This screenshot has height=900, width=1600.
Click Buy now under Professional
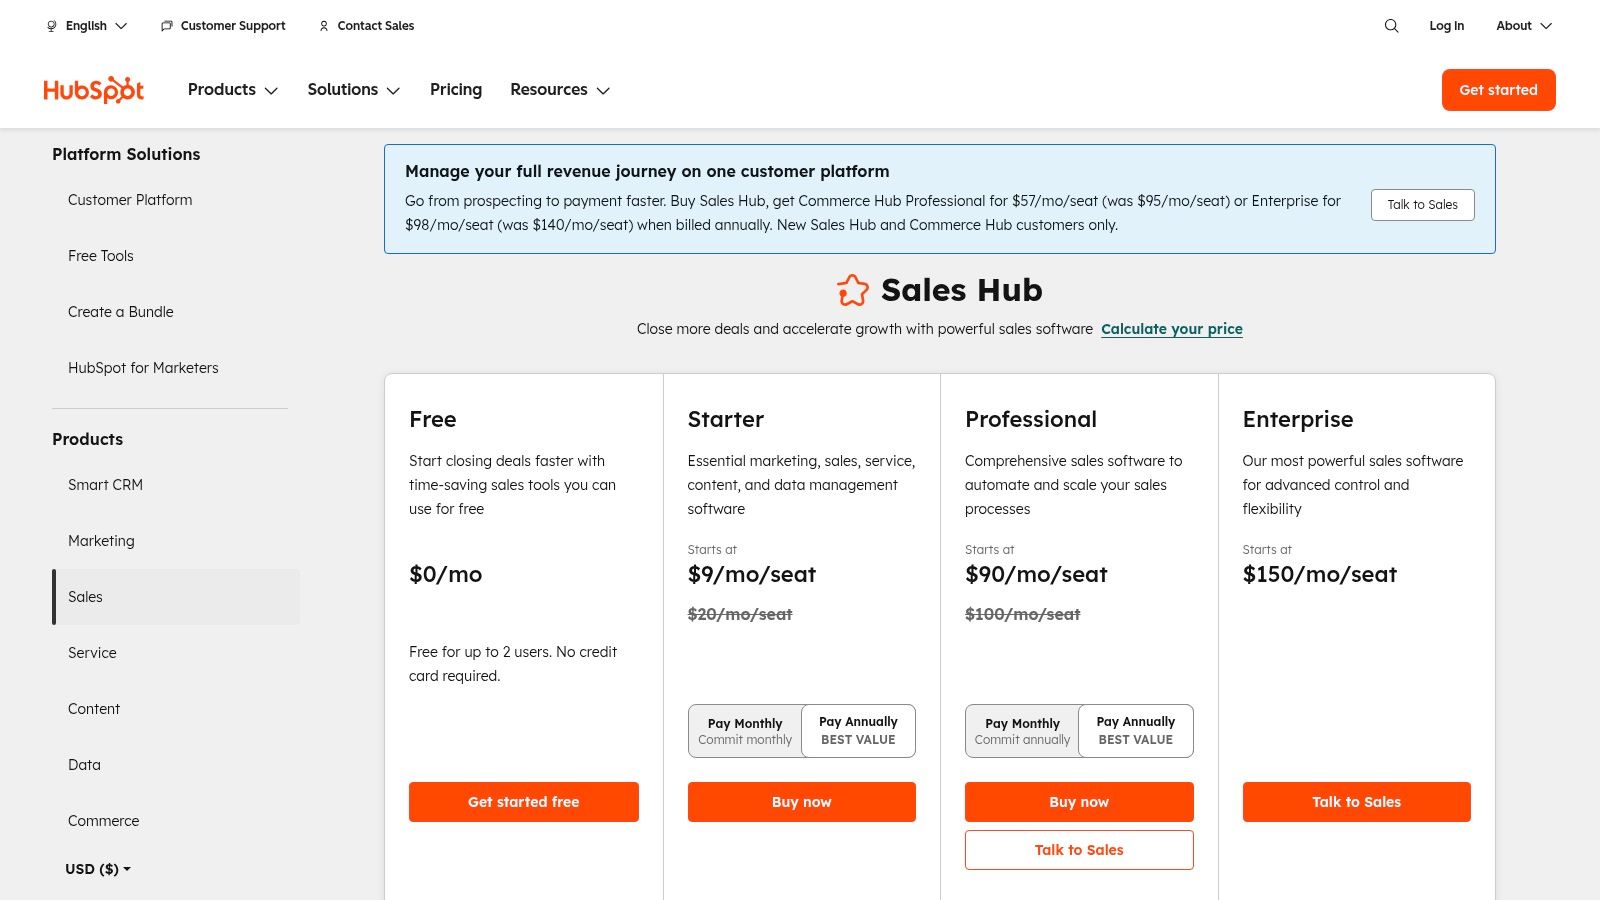click(x=1079, y=801)
